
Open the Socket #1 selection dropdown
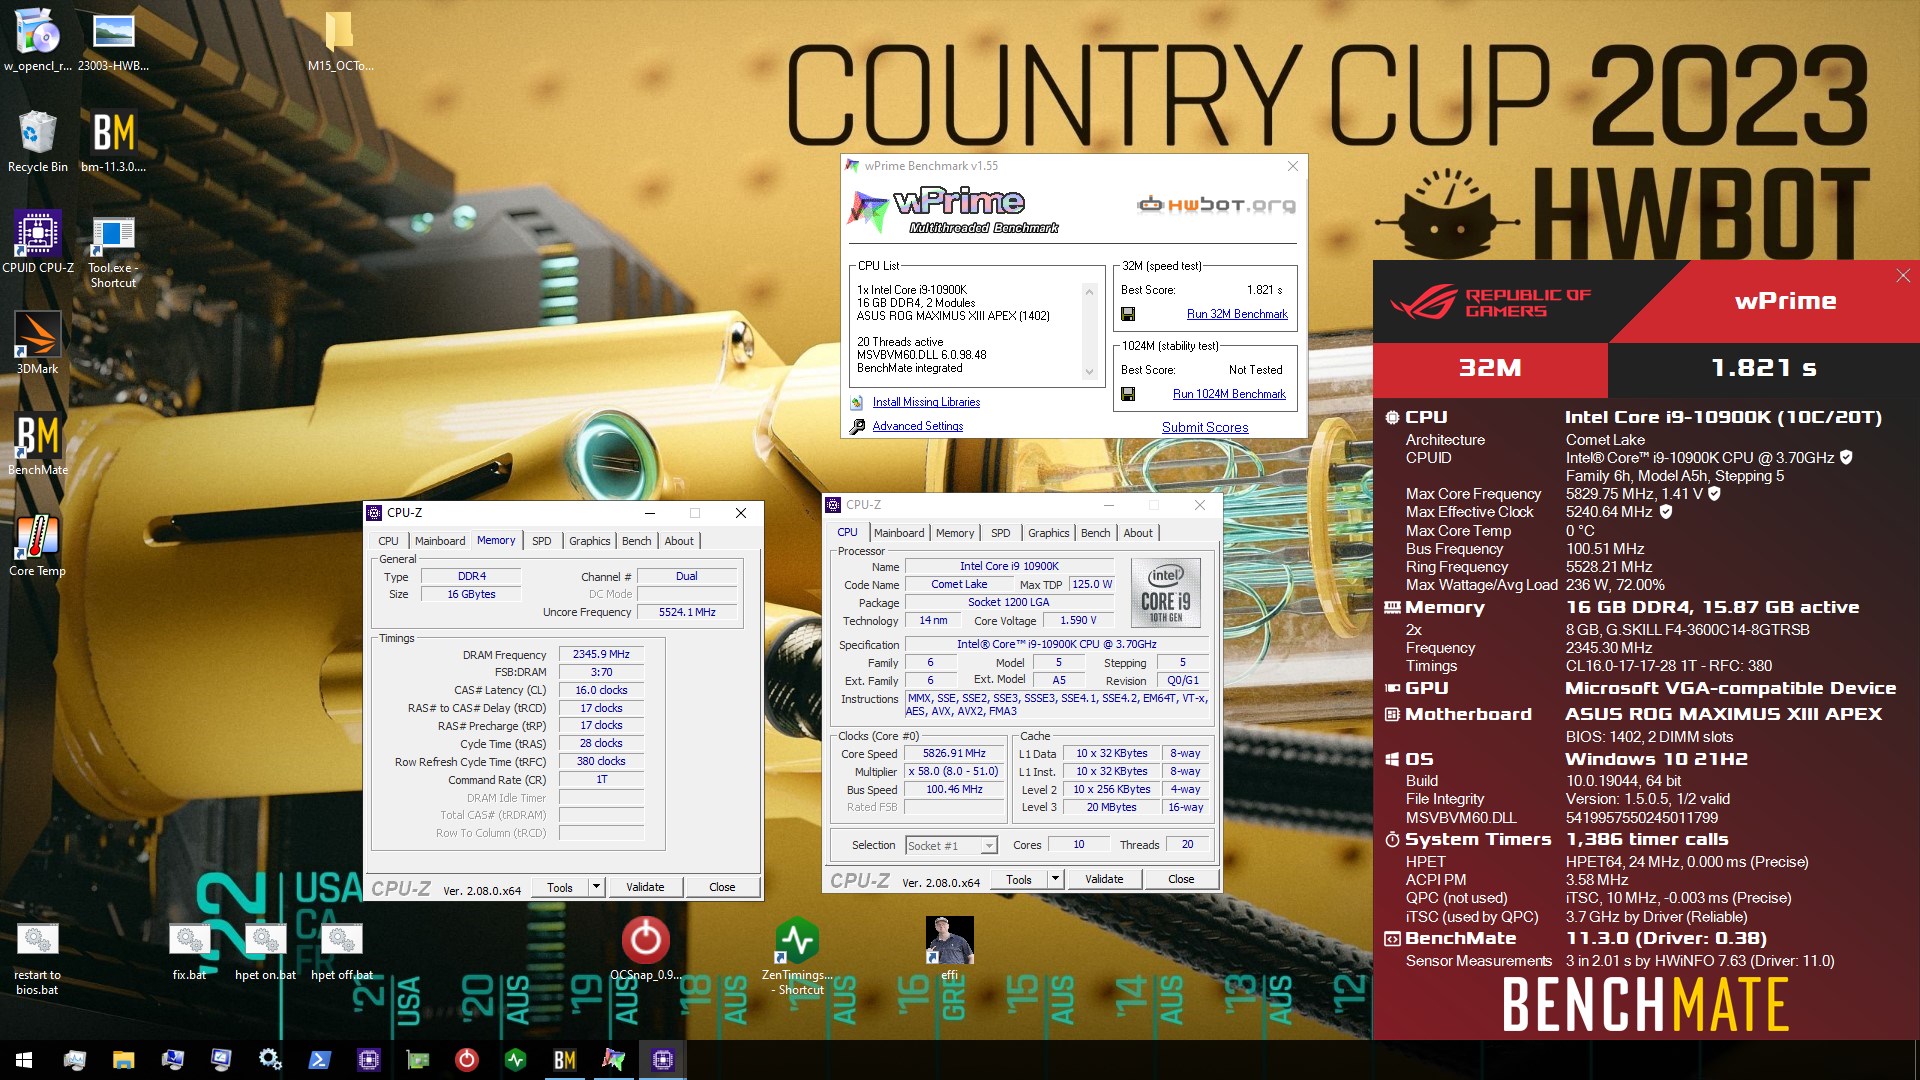coord(951,846)
